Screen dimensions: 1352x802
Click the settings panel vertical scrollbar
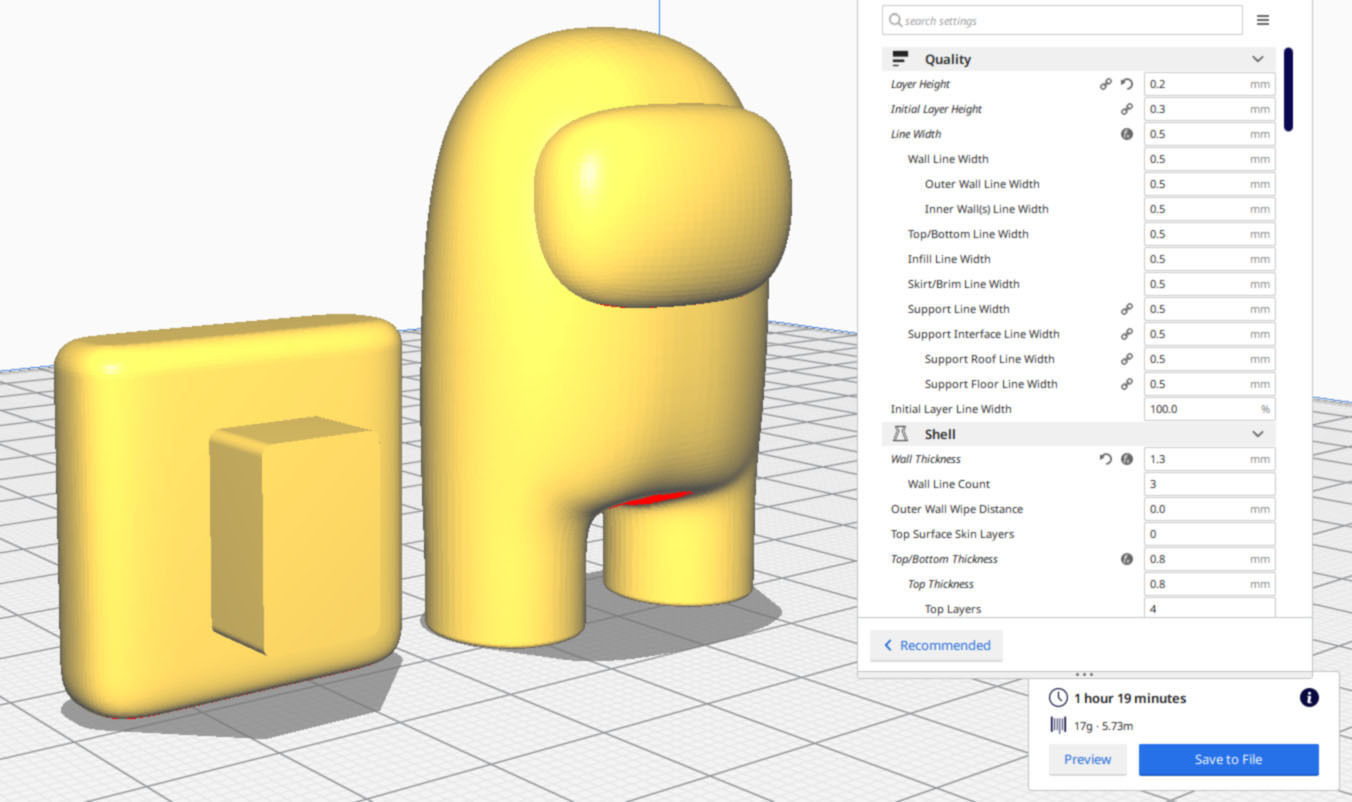pos(1289,90)
